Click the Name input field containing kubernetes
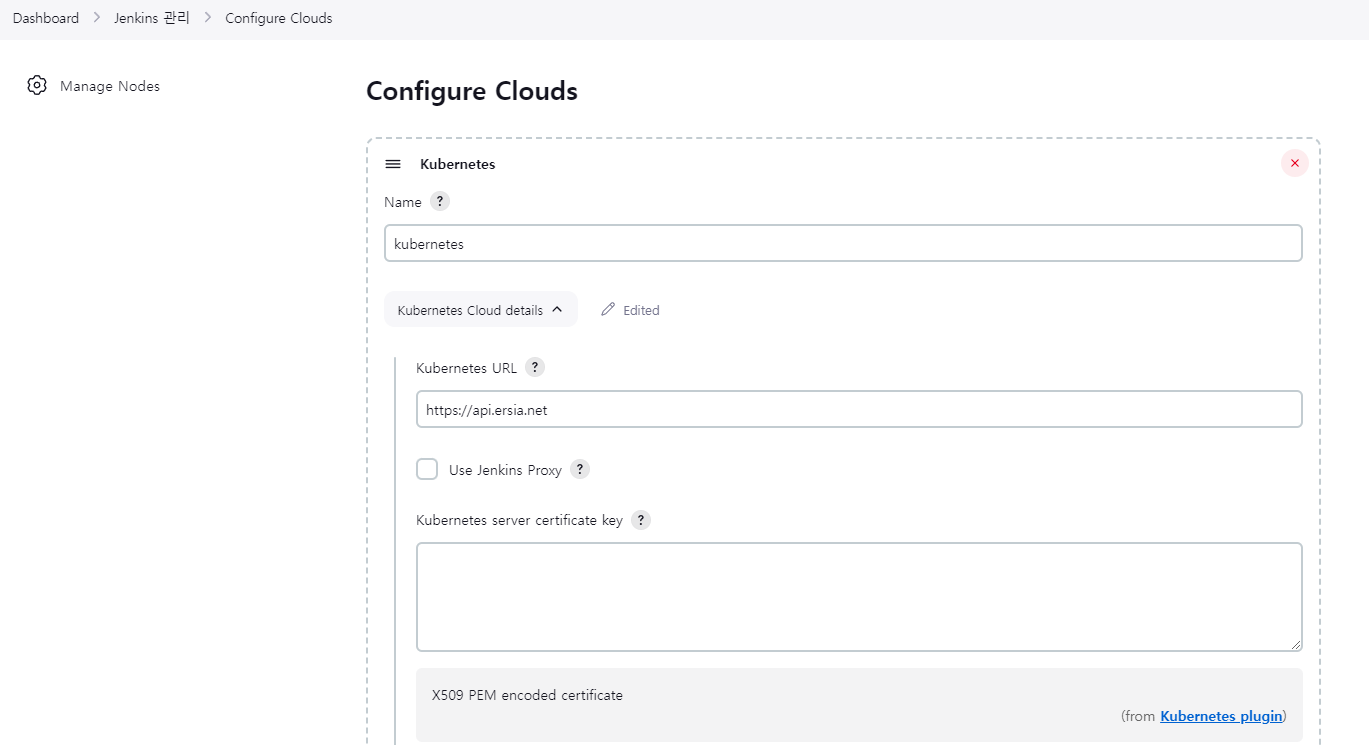Screen dimensions: 1369x745 coord(843,243)
